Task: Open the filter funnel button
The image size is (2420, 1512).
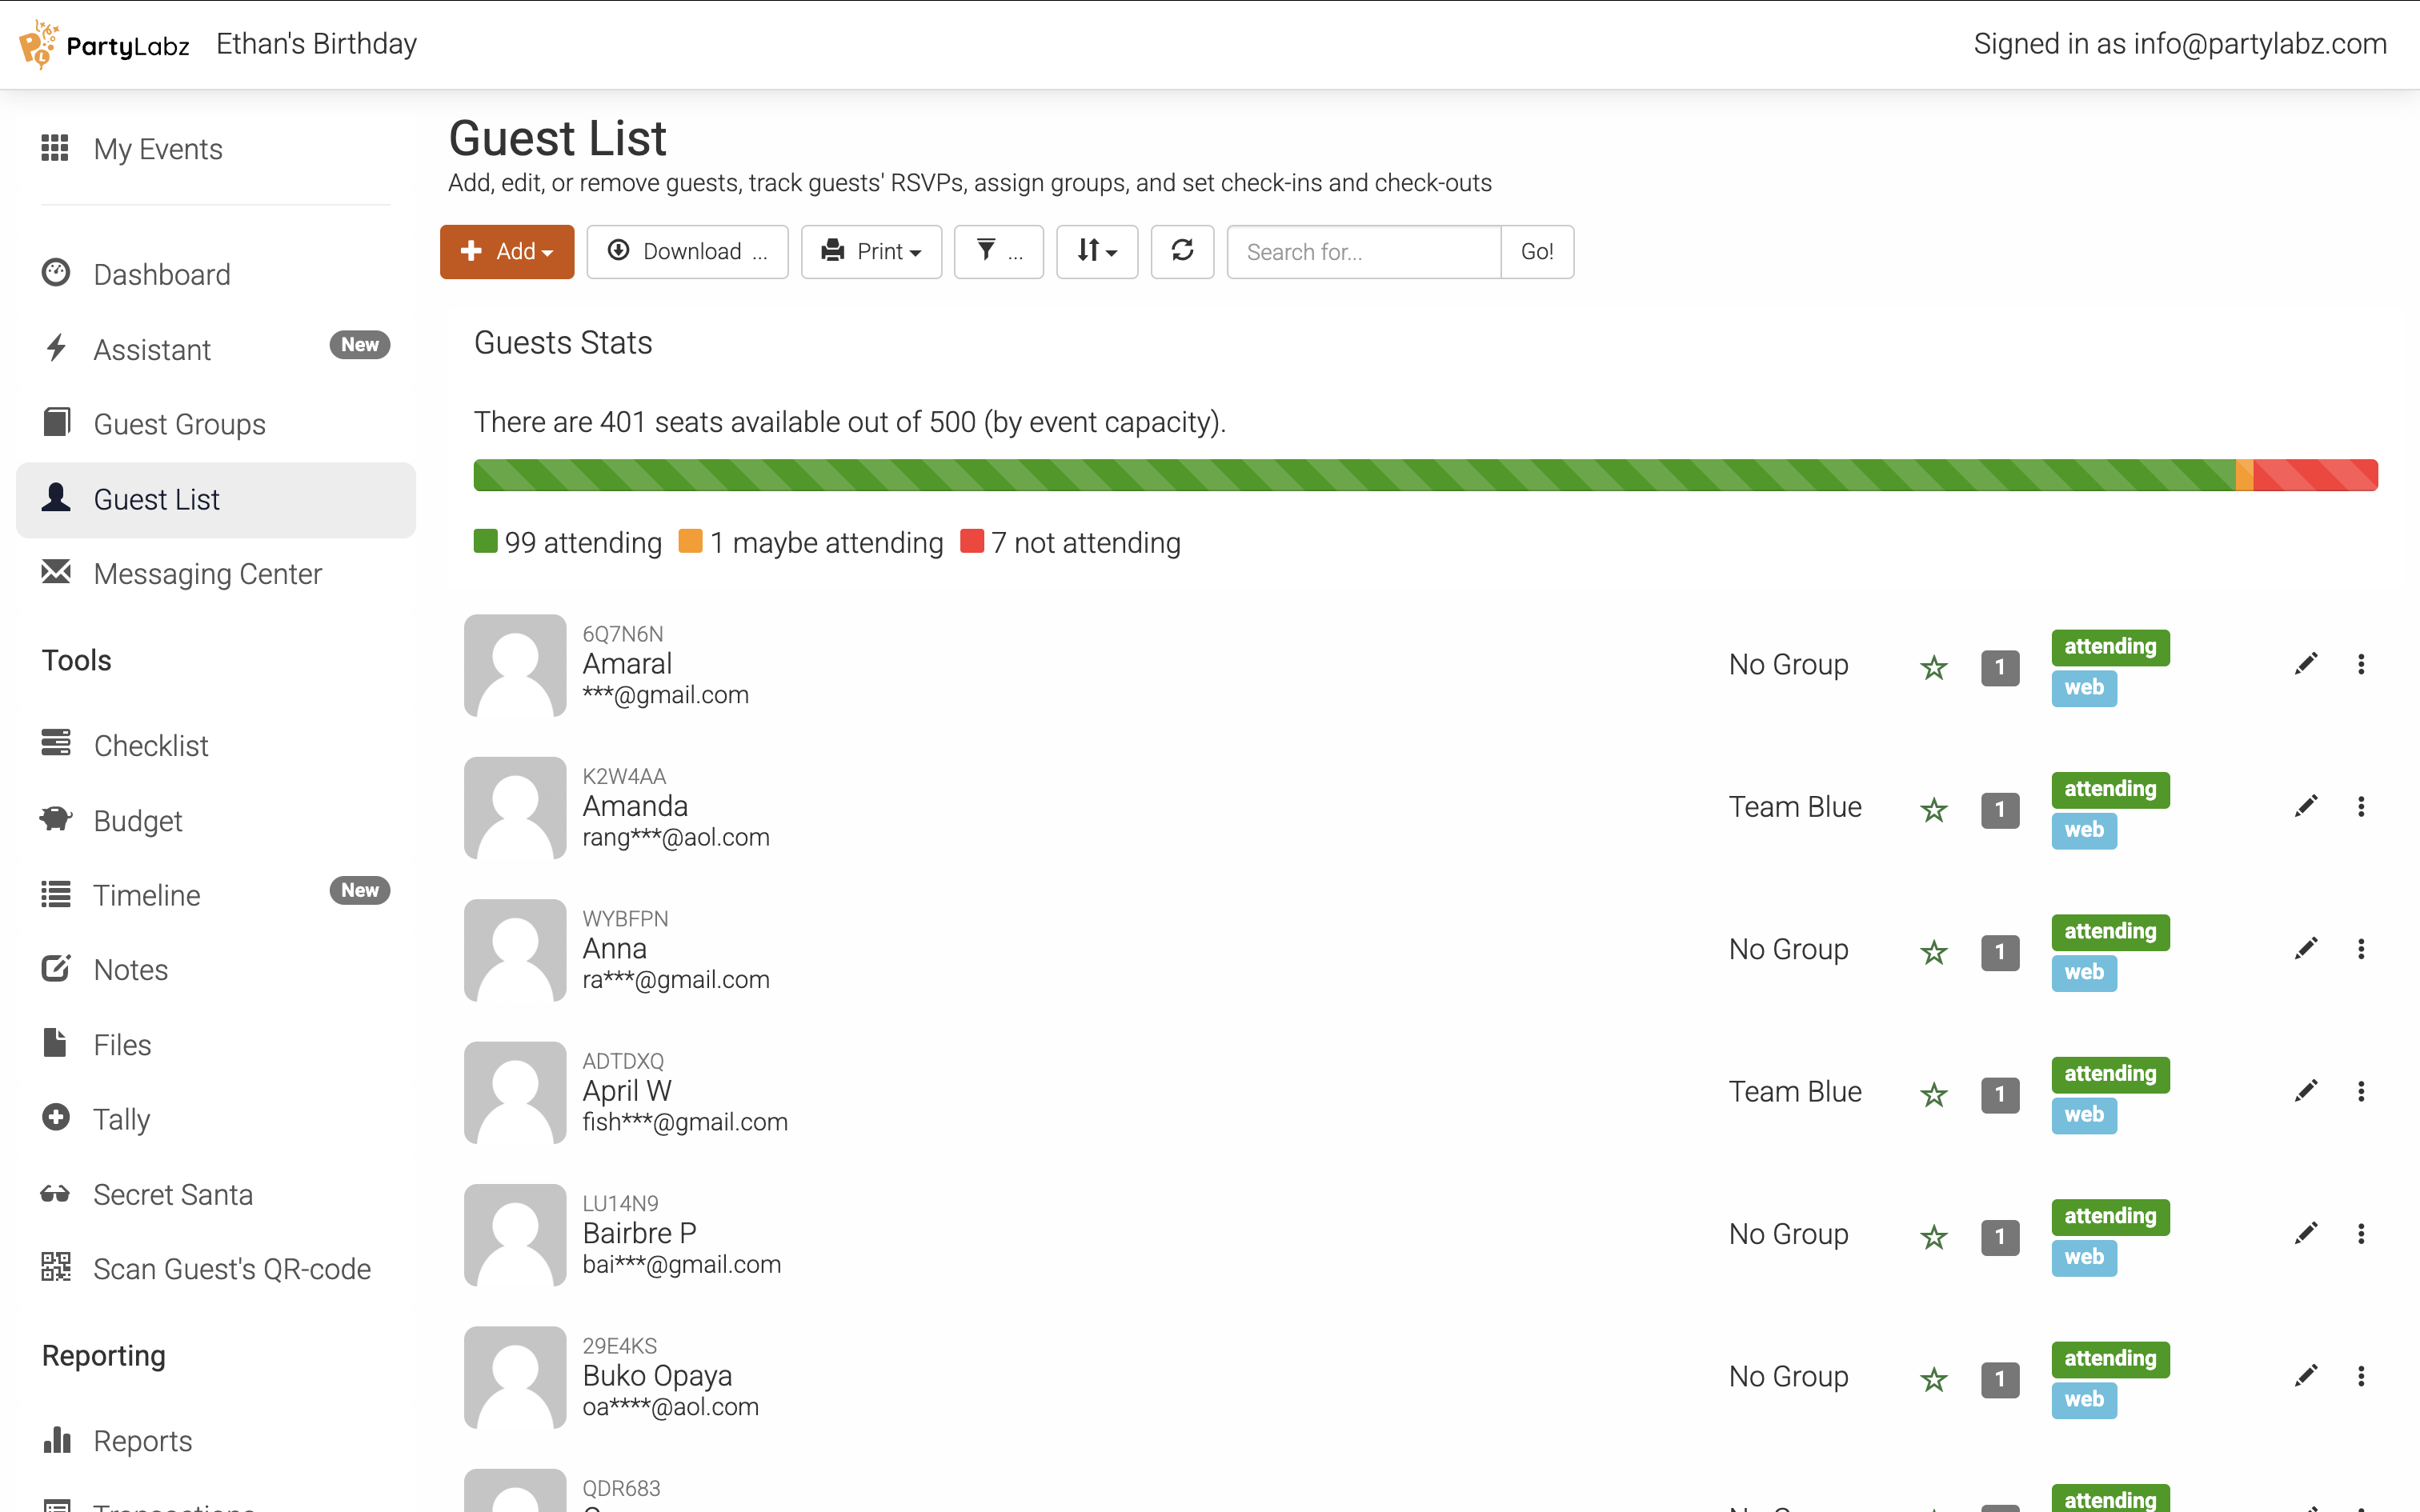Action: [998, 251]
